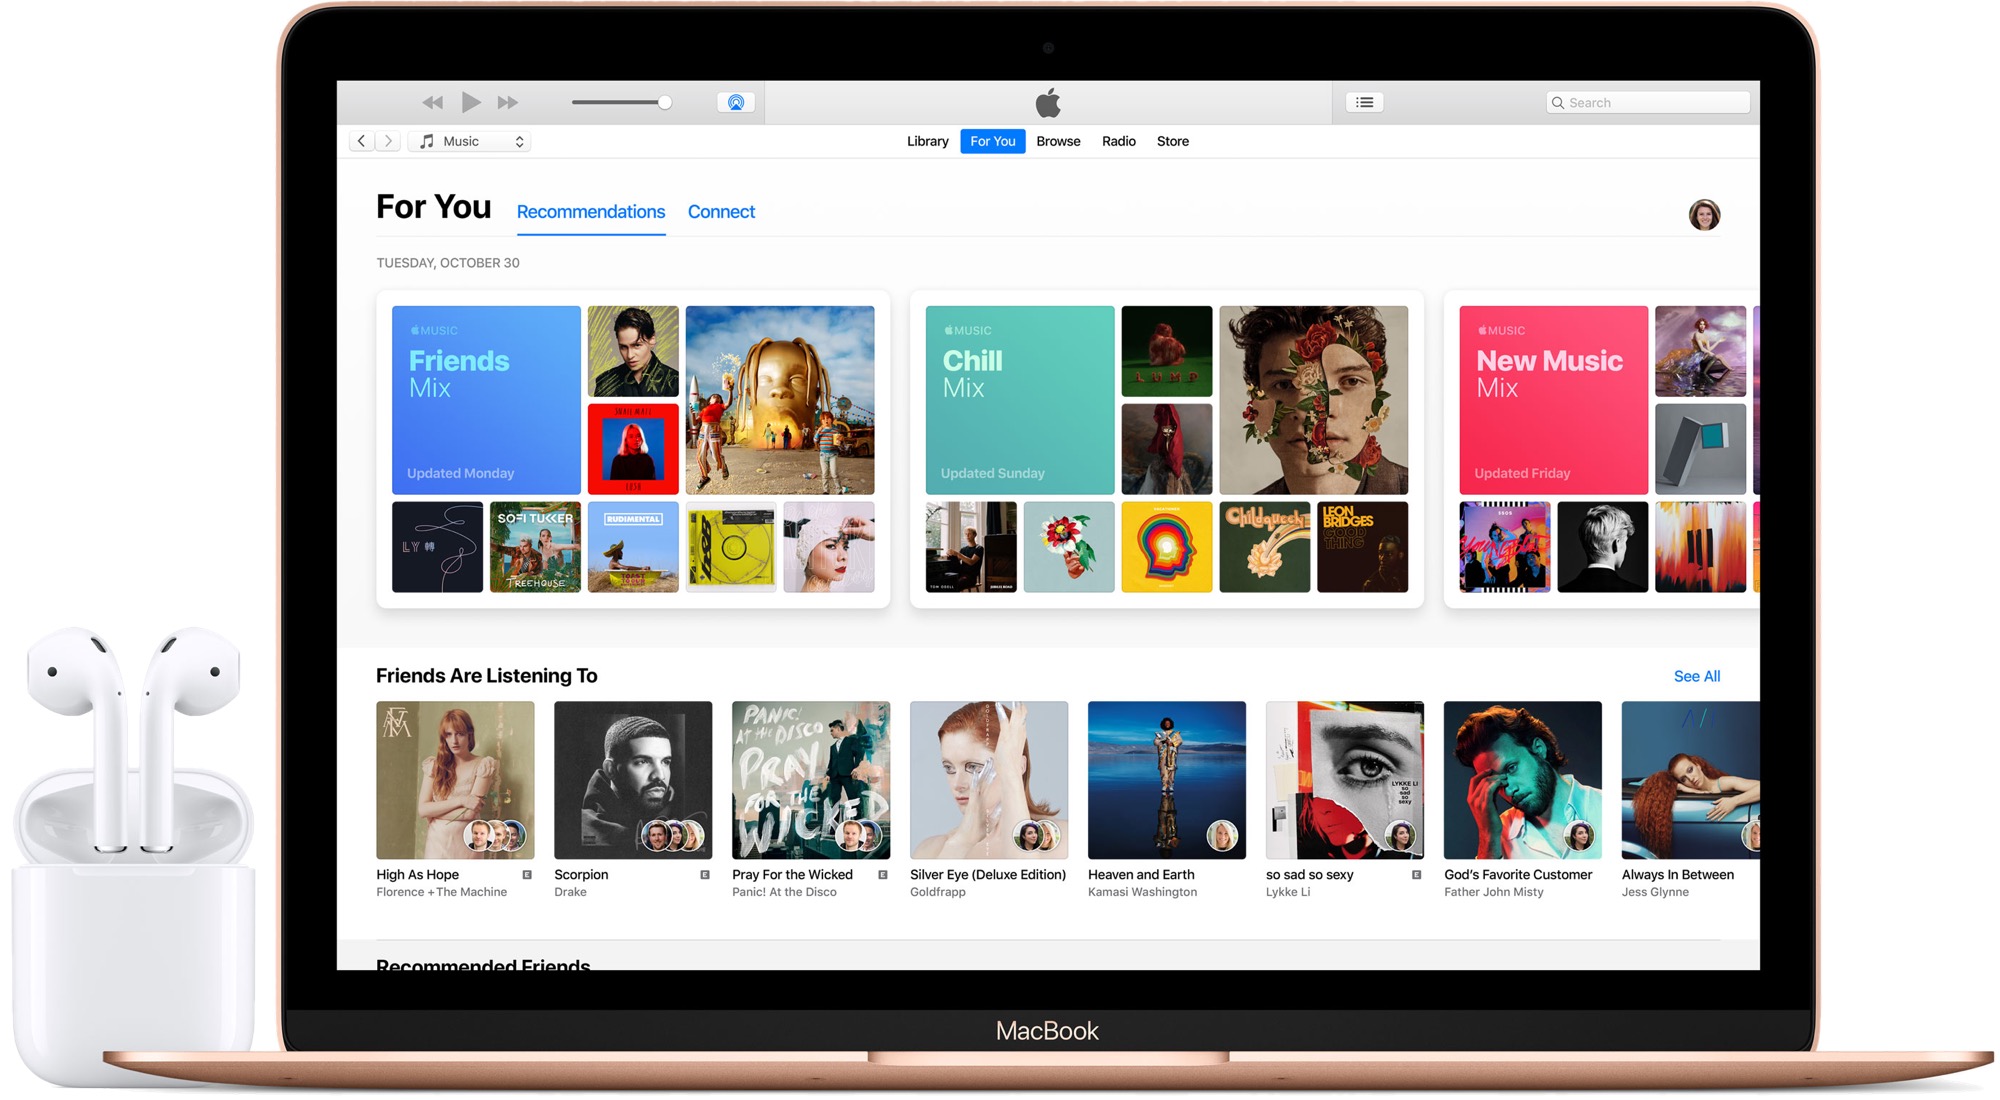The width and height of the screenshot is (2000, 1100).
Task: Click the floral face album artwork
Action: coord(1314,400)
